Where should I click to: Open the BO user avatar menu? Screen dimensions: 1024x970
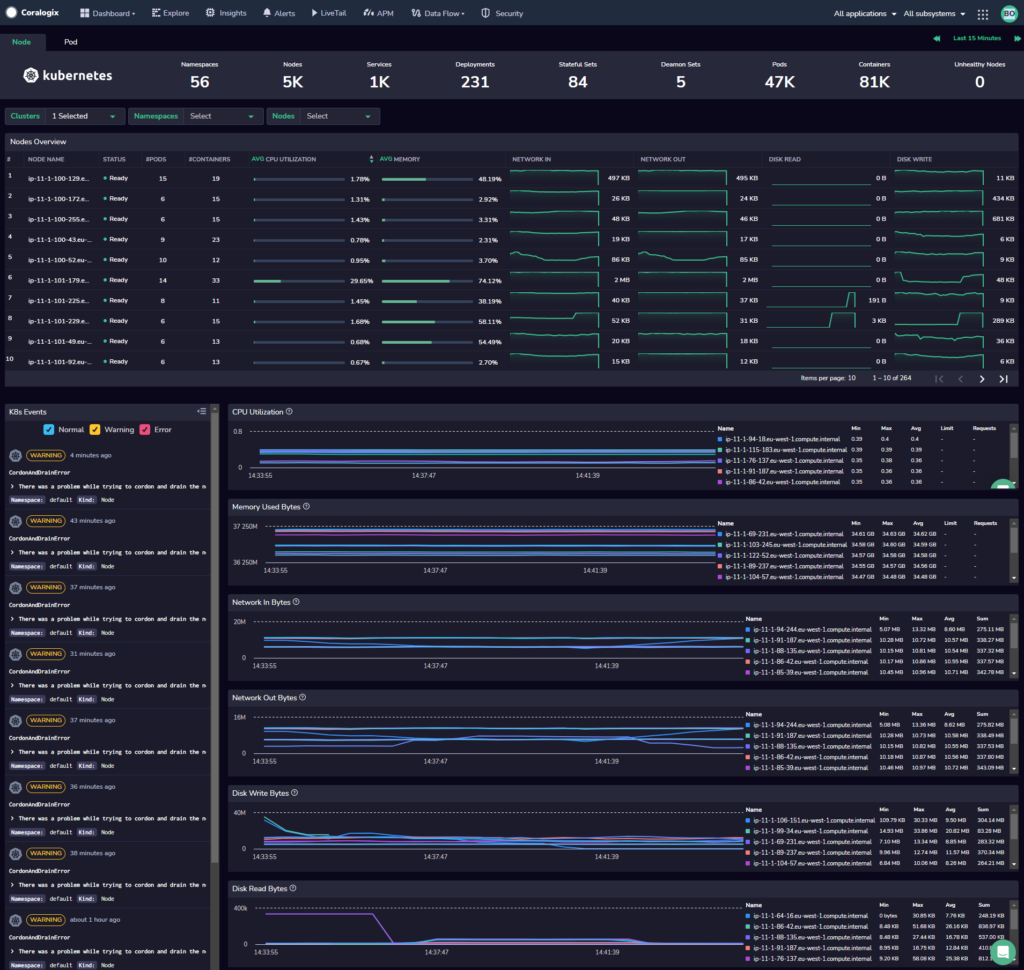1009,14
